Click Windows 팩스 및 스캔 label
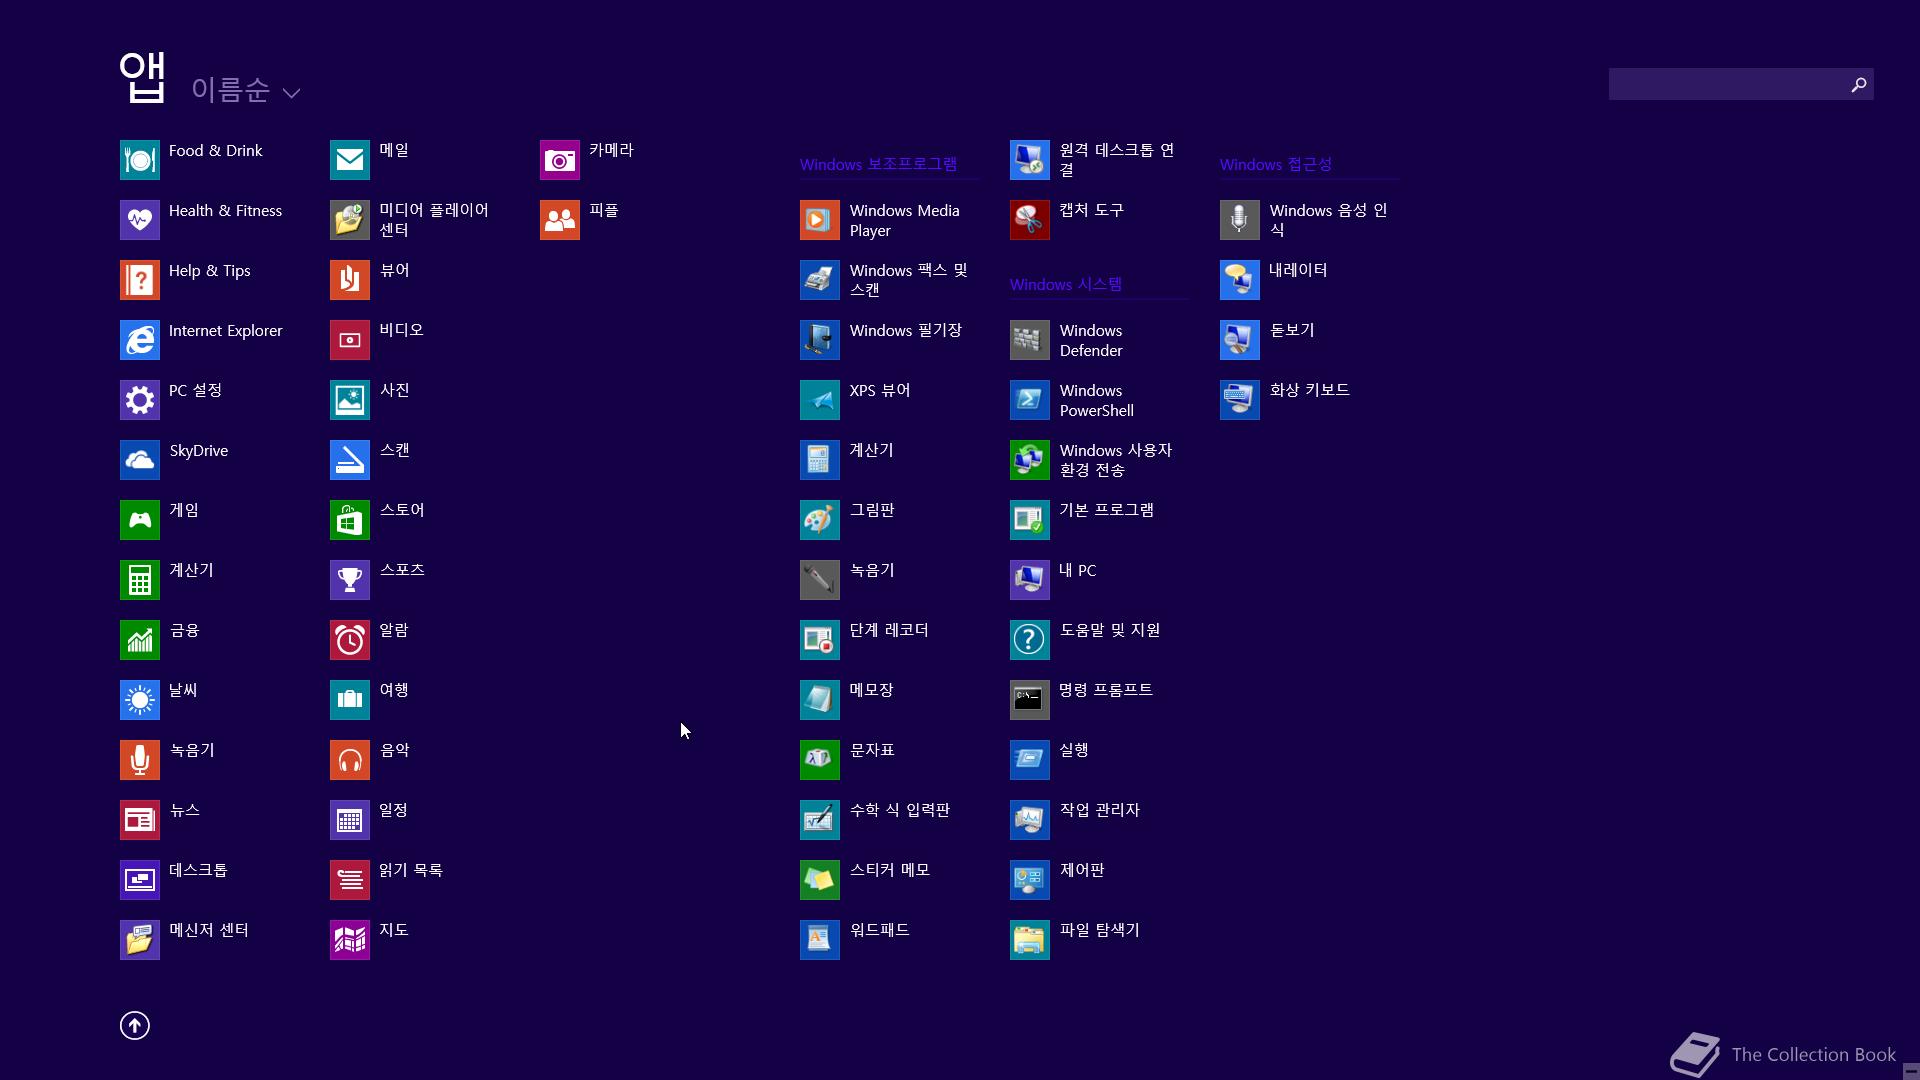The height and width of the screenshot is (1080, 1920). click(908, 279)
